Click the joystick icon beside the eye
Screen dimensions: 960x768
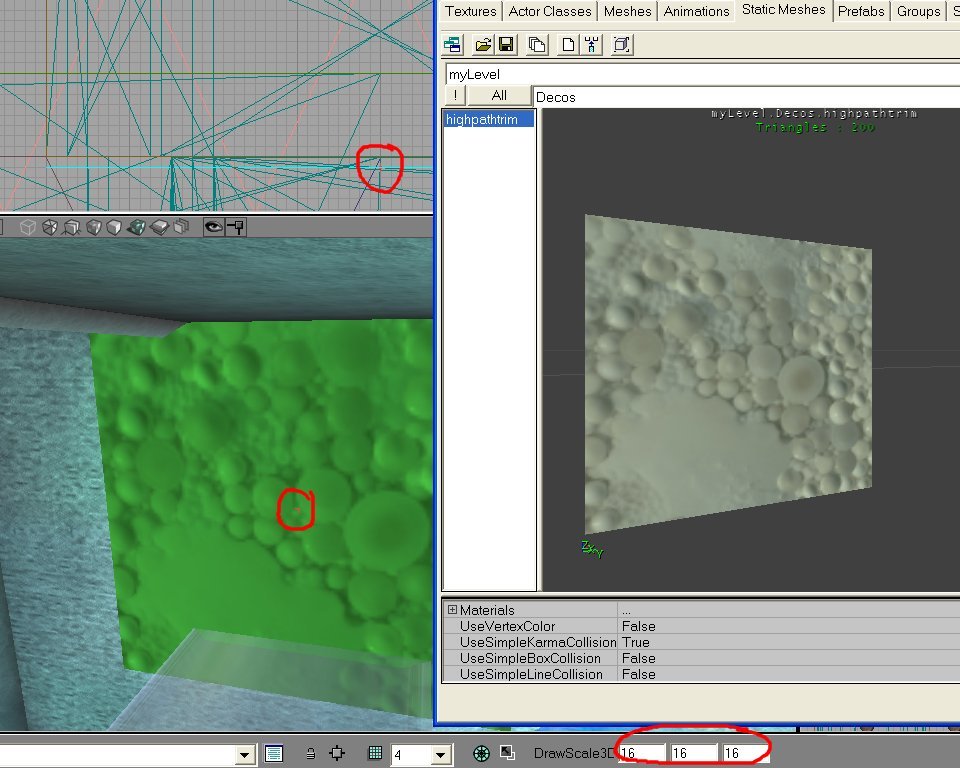[237, 228]
